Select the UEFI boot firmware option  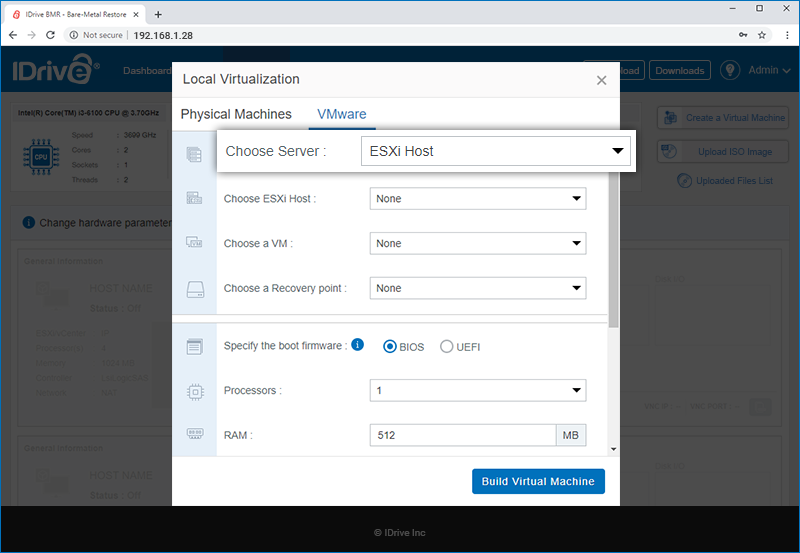[446, 347]
